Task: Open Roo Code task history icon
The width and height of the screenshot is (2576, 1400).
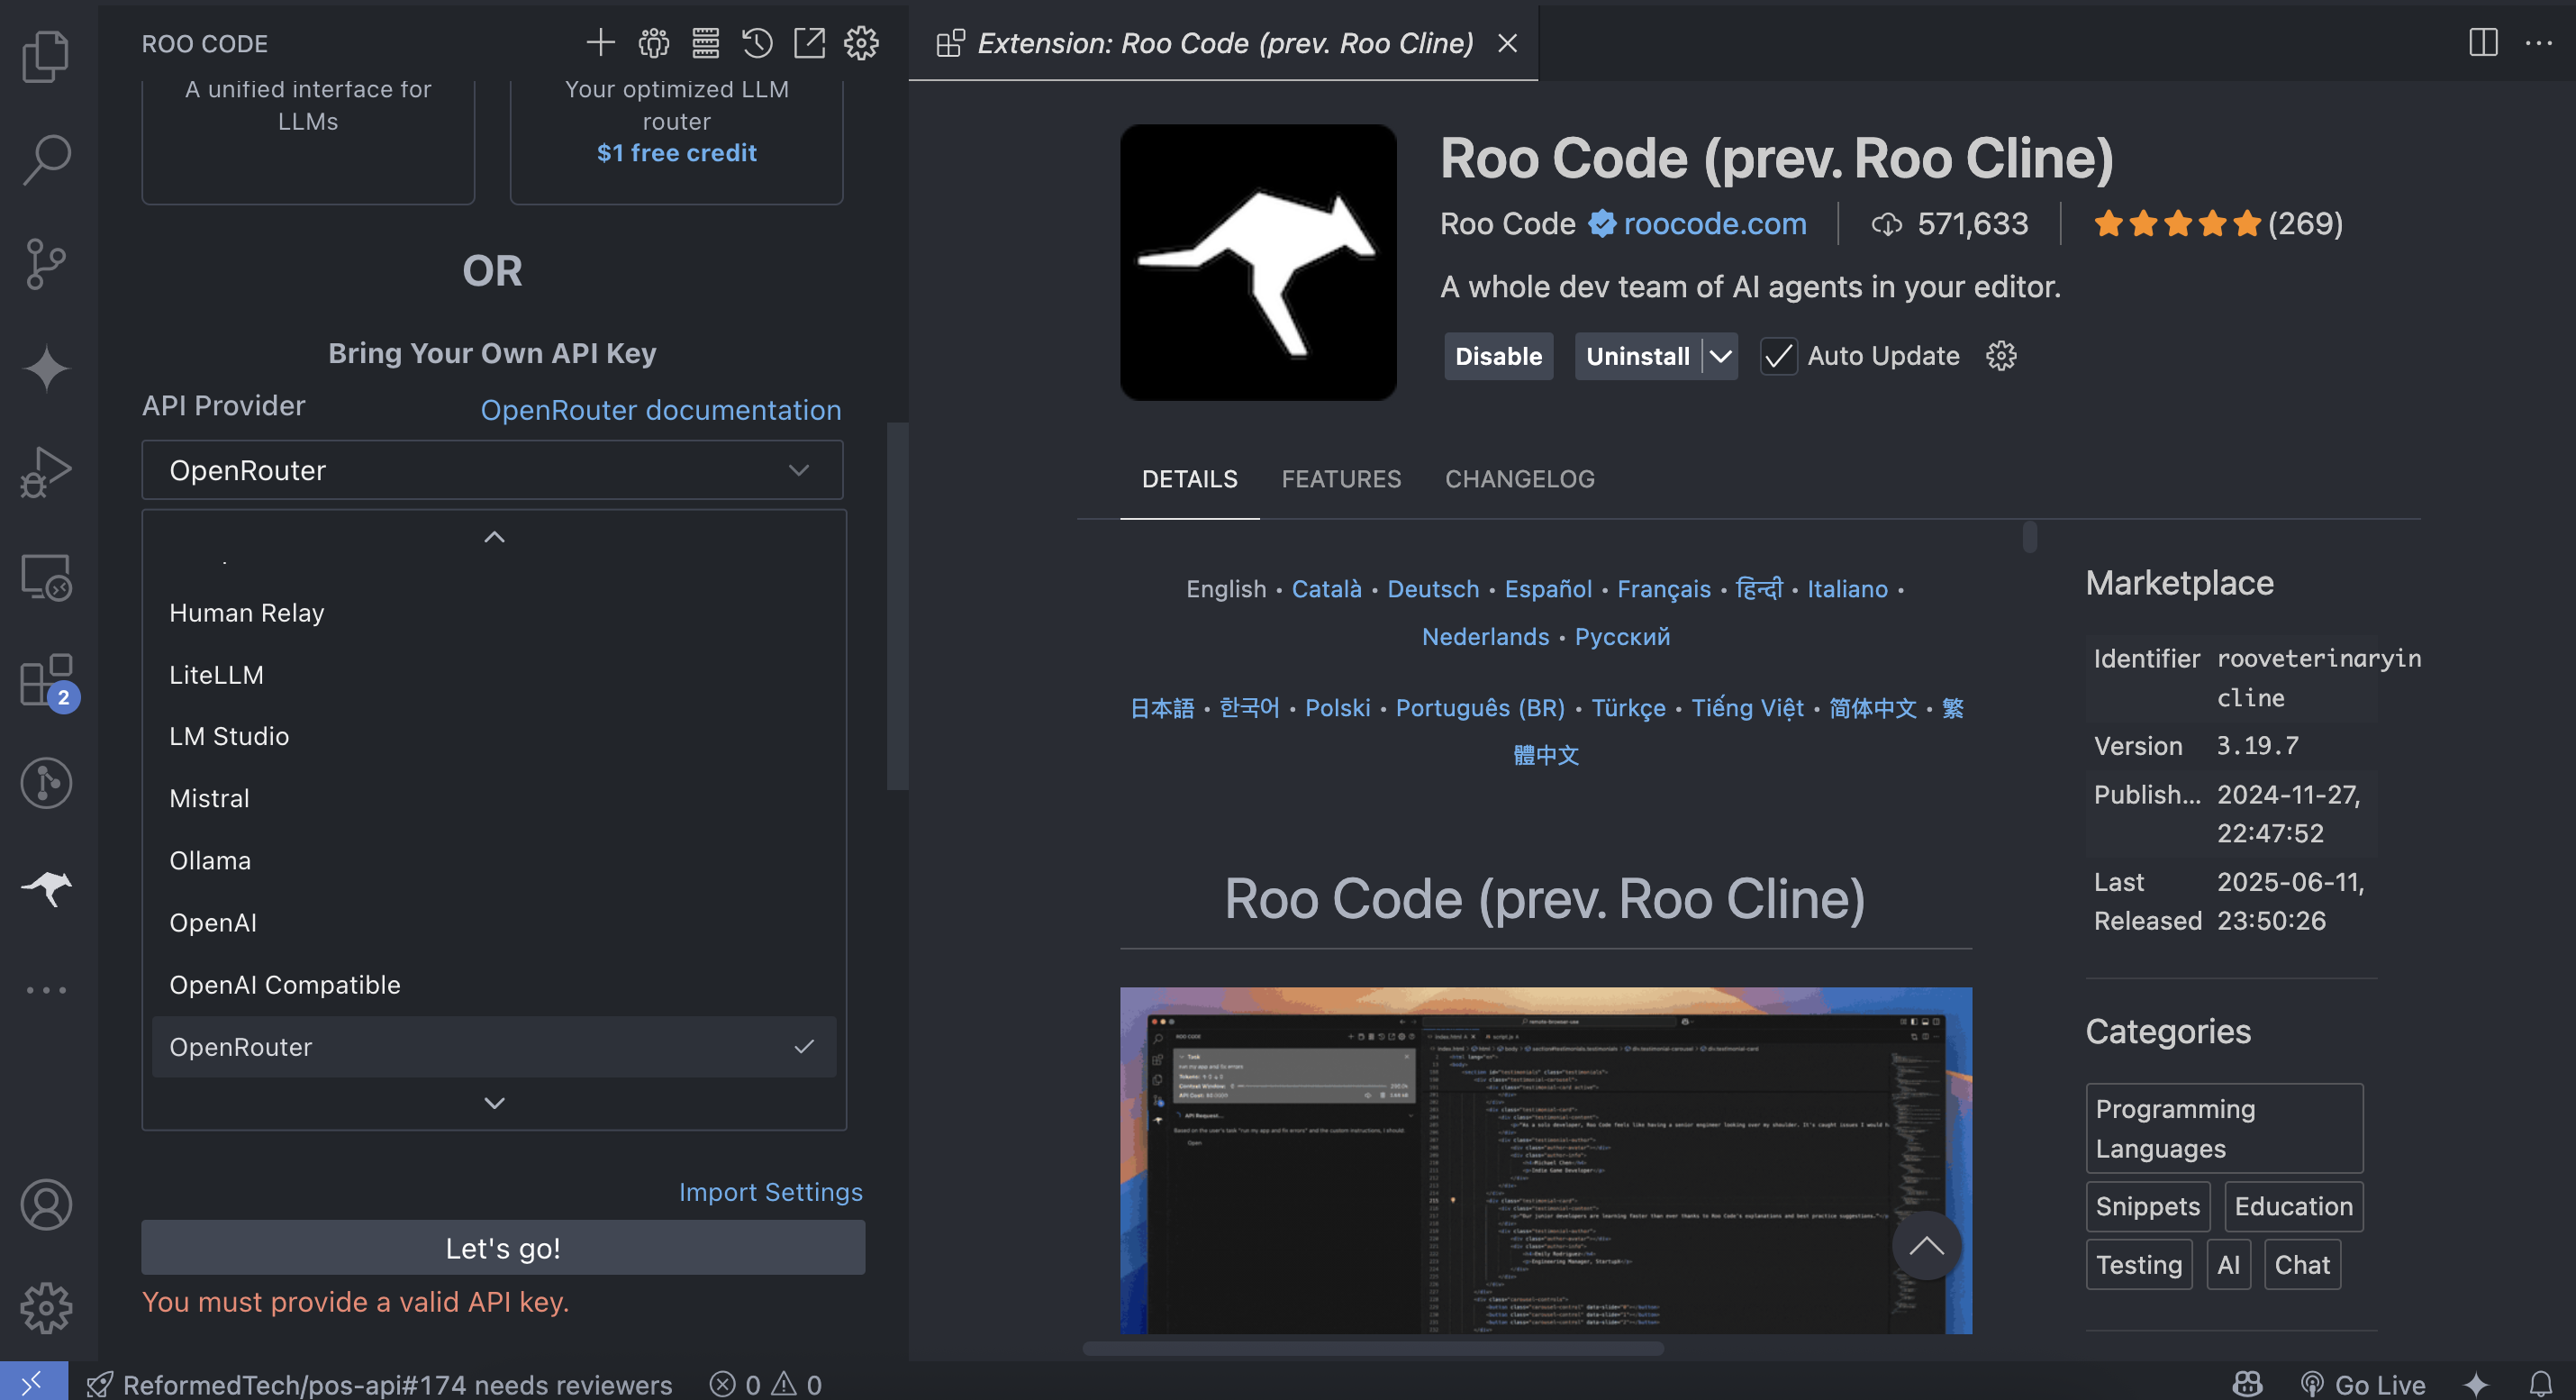Action: point(757,42)
